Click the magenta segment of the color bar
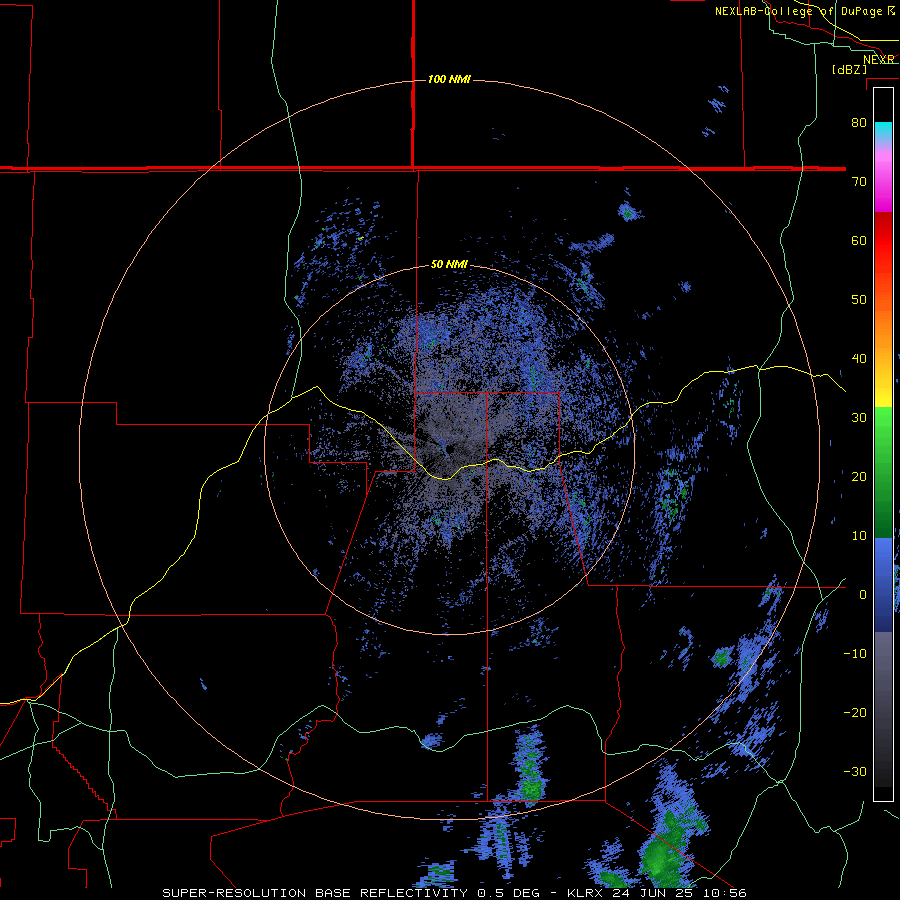The width and height of the screenshot is (900, 900). pyautogui.click(x=883, y=184)
